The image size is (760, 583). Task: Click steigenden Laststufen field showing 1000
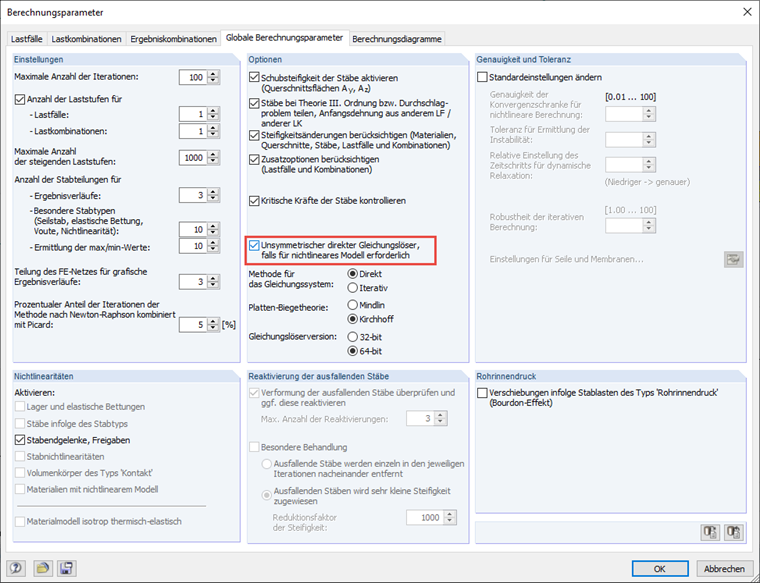[193, 158]
